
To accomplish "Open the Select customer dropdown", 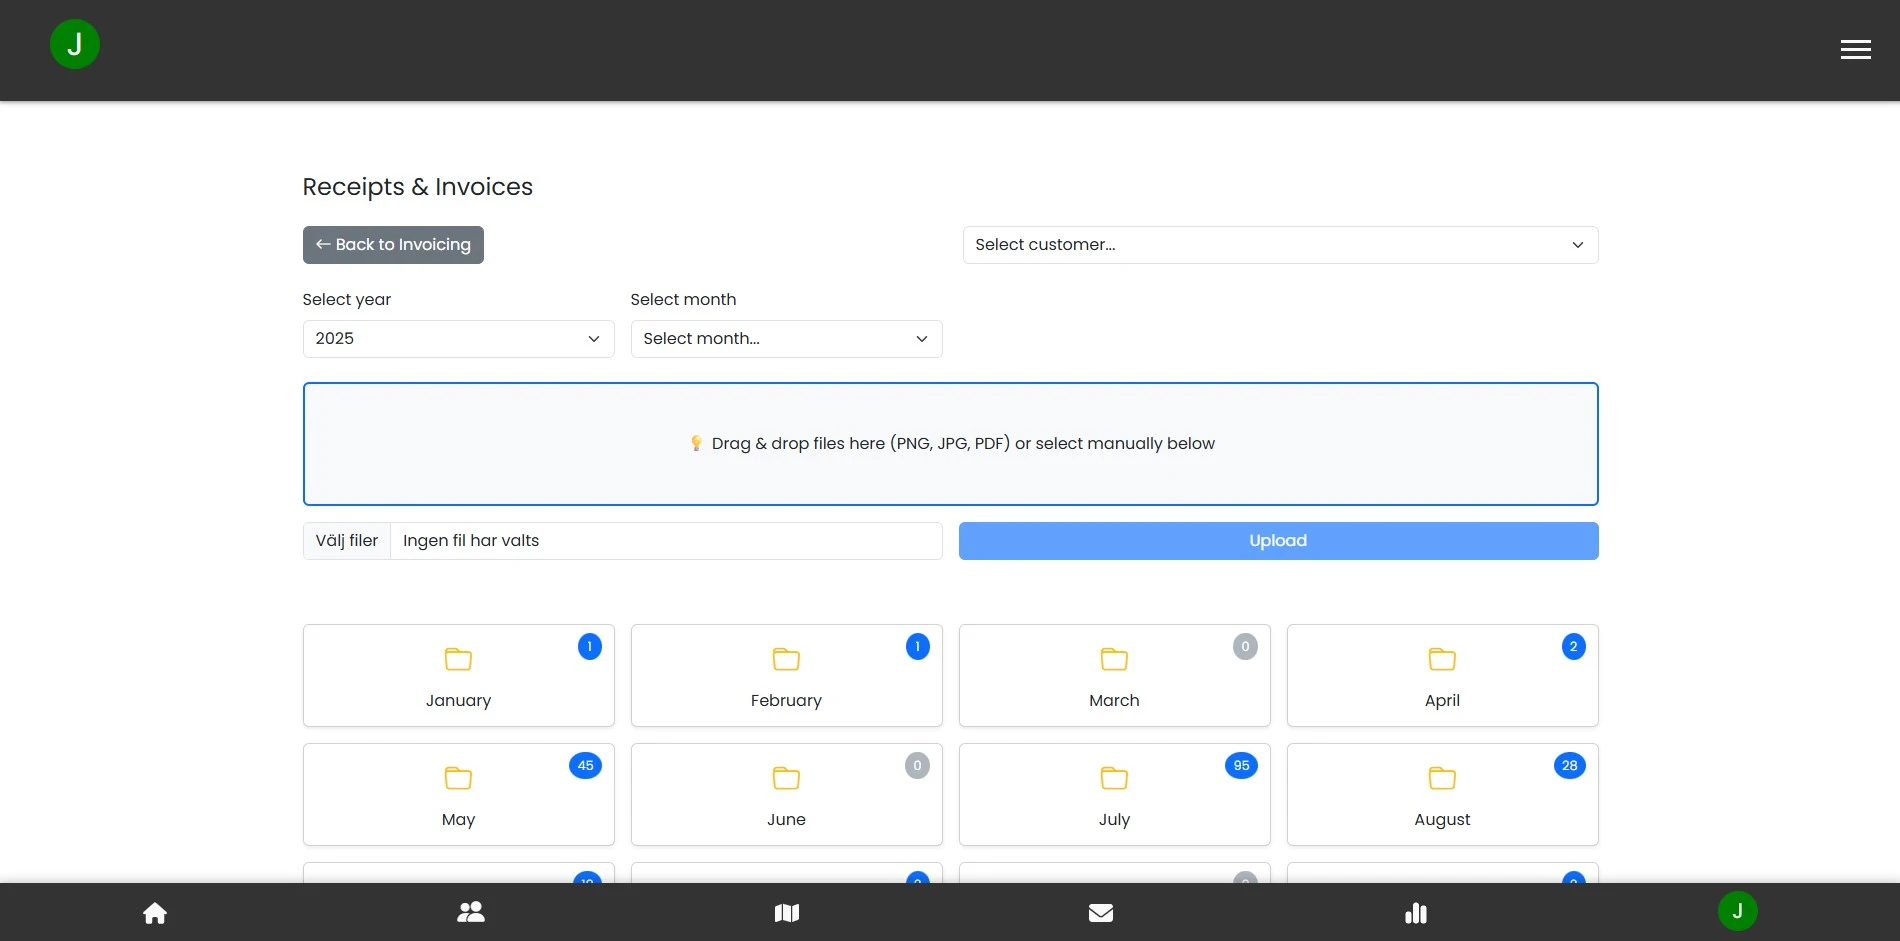I will 1279,245.
